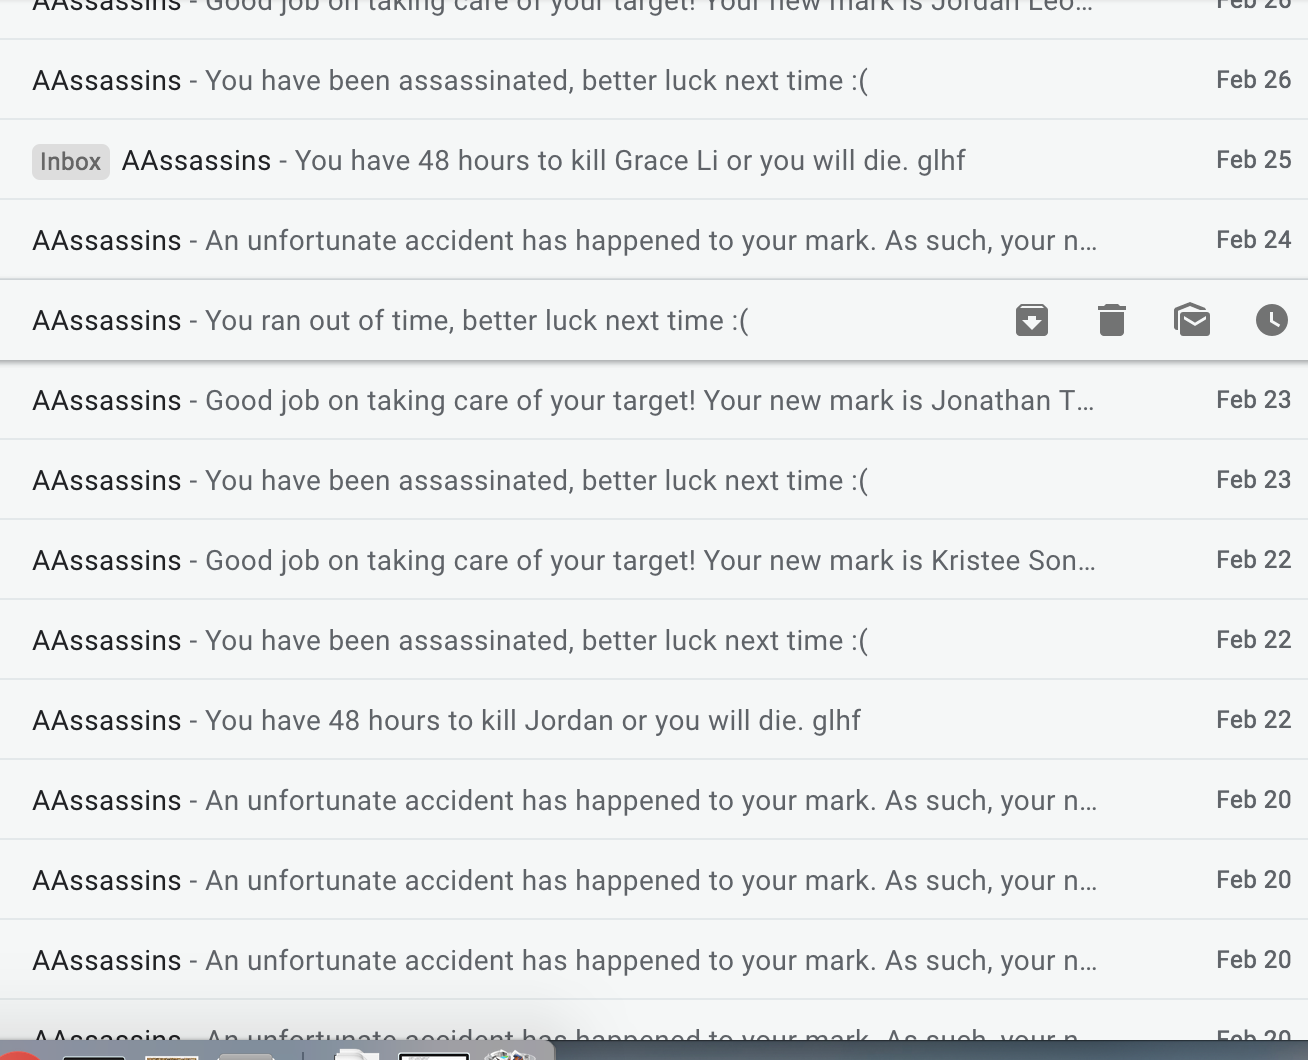Open the Feb 24 unfortunate accident email
The width and height of the screenshot is (1308, 1060).
654,240
